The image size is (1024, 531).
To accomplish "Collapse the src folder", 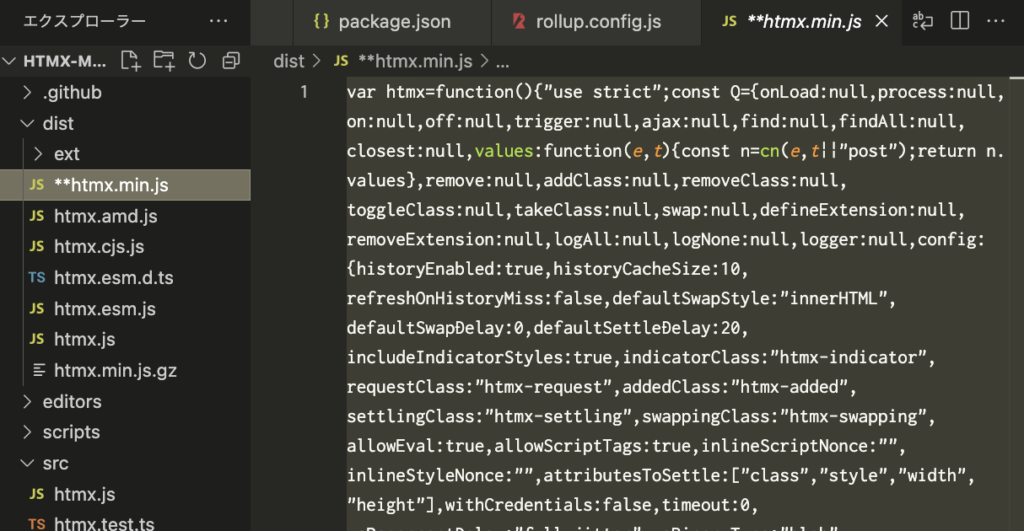I will pyautogui.click(x=54, y=463).
